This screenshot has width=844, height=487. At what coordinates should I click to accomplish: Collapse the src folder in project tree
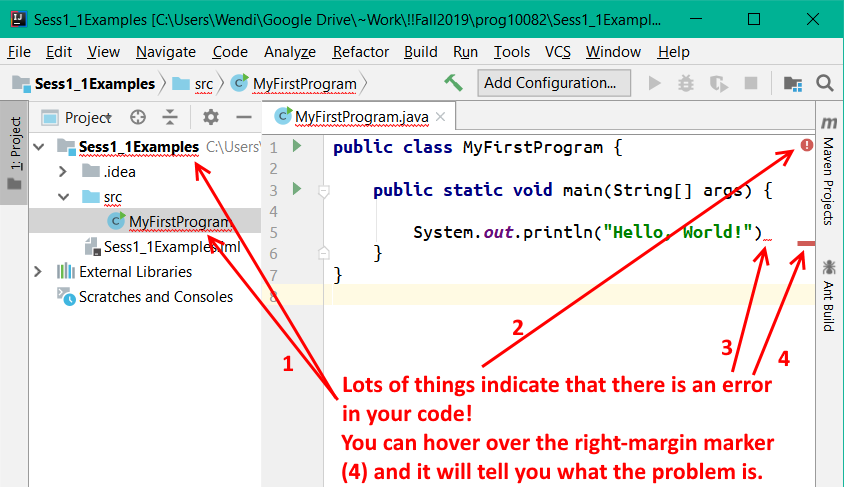point(64,197)
